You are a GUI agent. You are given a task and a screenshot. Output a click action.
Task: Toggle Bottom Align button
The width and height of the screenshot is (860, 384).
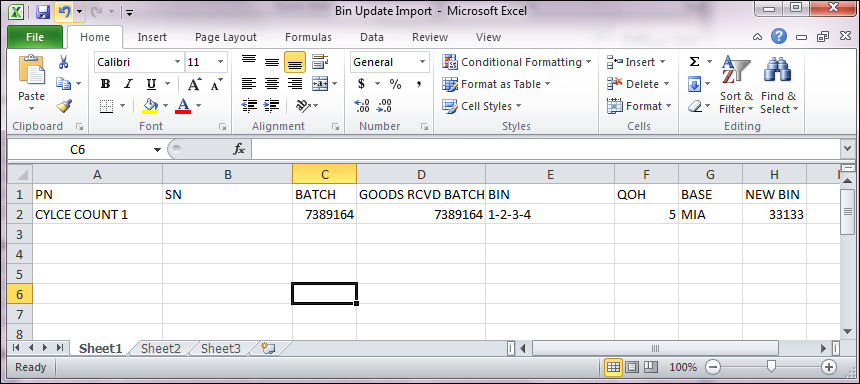coord(295,63)
